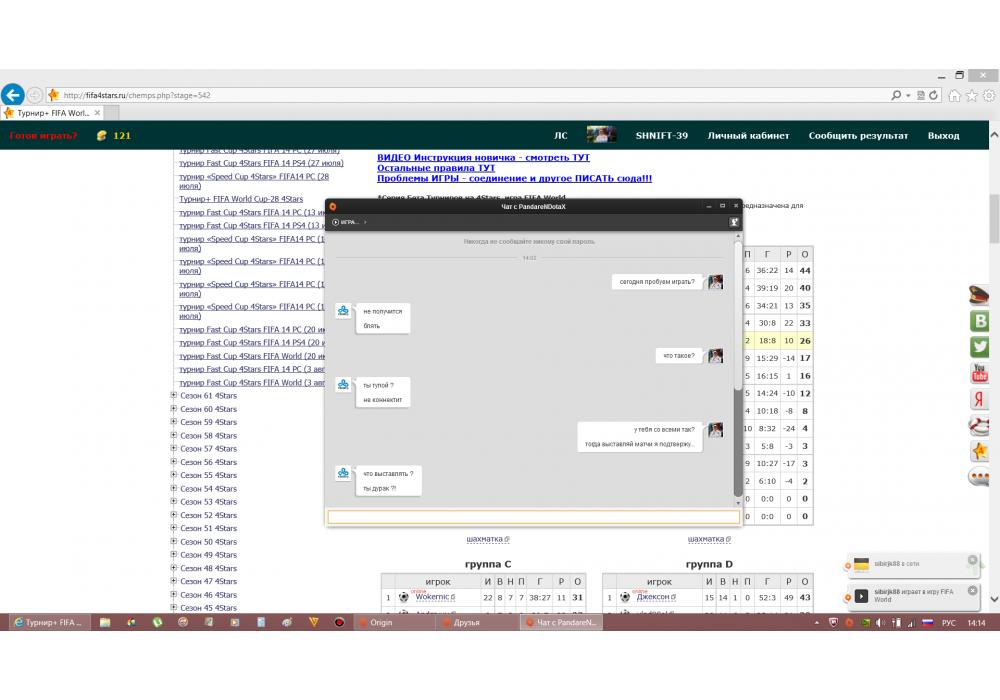Click the browser address bar URL

[137, 95]
